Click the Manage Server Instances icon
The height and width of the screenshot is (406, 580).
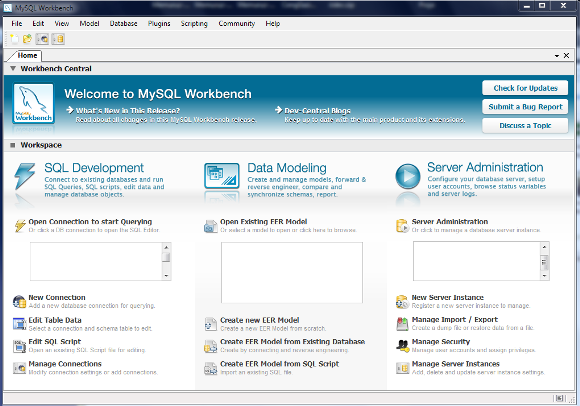[402, 368]
